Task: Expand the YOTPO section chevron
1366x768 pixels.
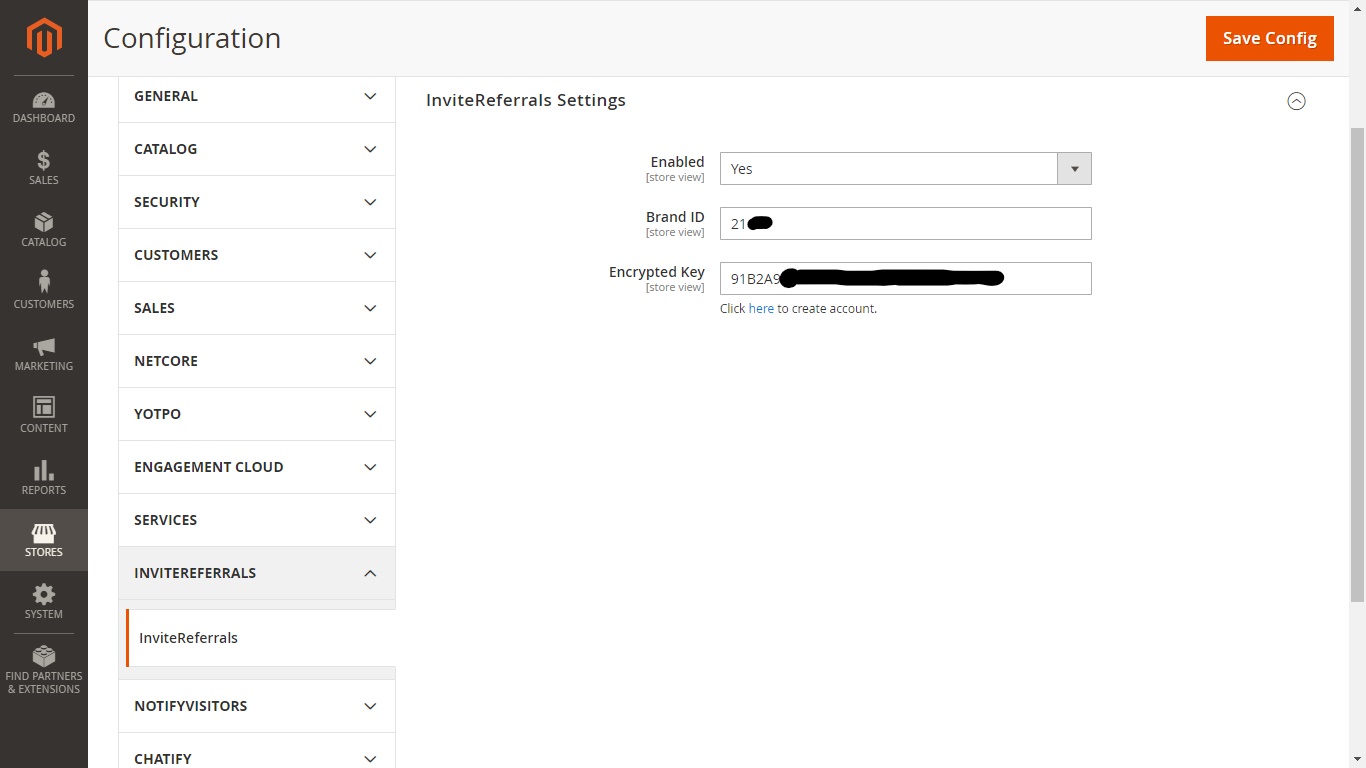Action: click(370, 414)
